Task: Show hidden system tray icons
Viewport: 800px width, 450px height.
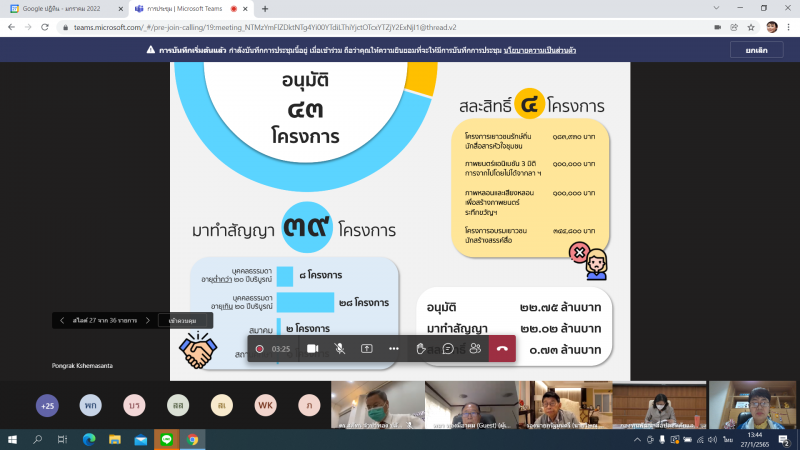Action: pyautogui.click(x=637, y=439)
